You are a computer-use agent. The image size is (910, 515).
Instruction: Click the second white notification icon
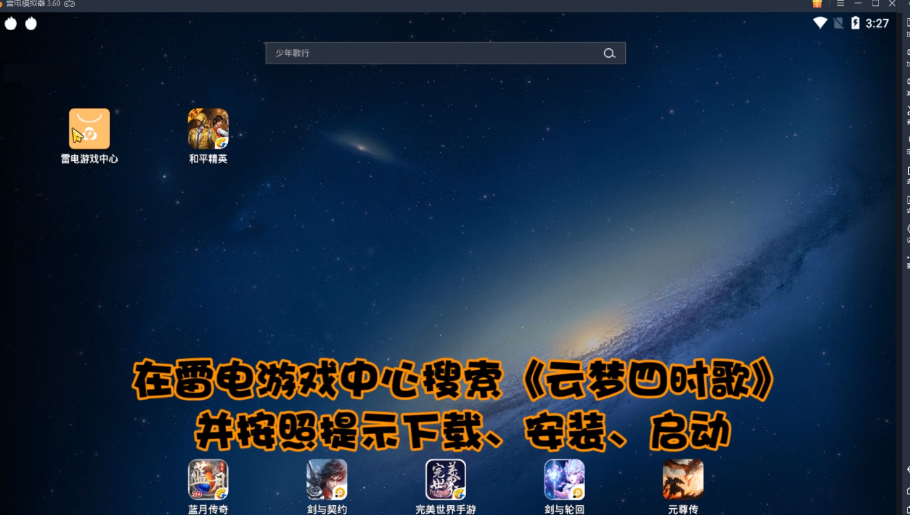coord(31,23)
